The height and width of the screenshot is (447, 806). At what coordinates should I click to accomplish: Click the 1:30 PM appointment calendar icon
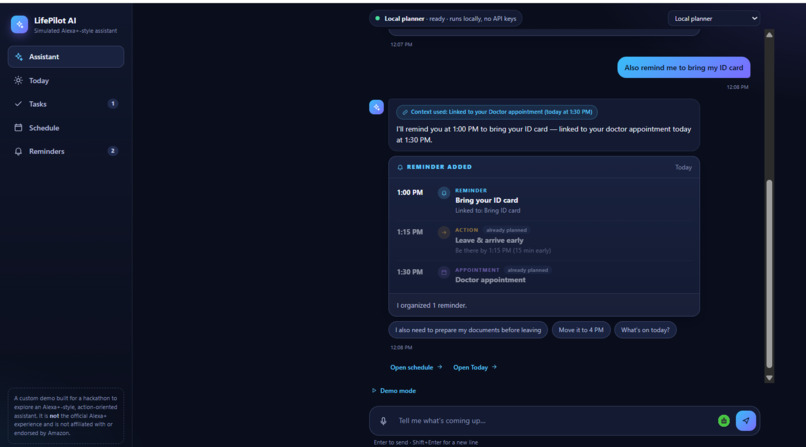444,272
